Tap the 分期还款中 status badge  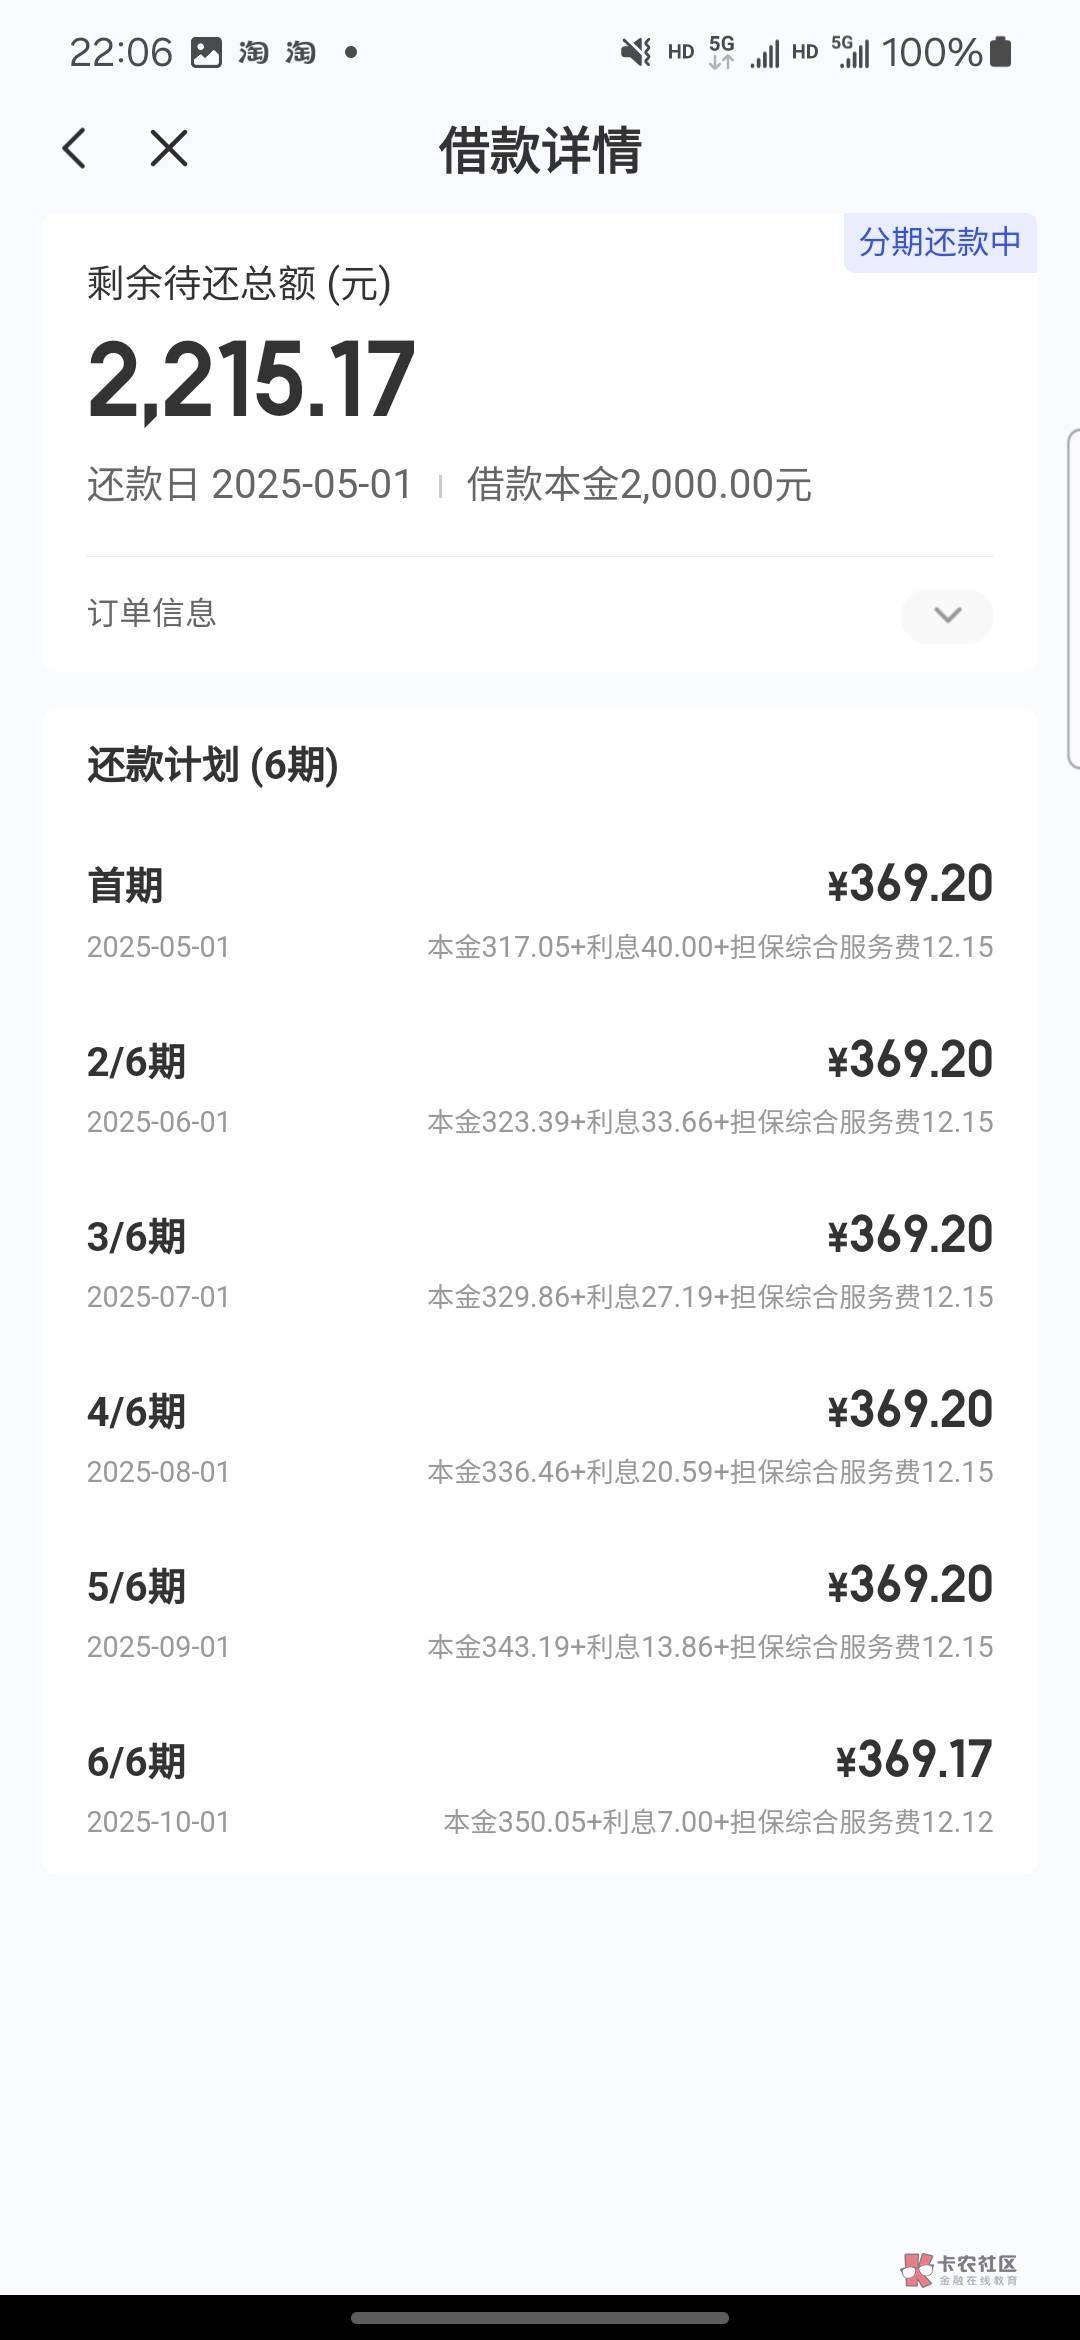pyautogui.click(x=940, y=242)
